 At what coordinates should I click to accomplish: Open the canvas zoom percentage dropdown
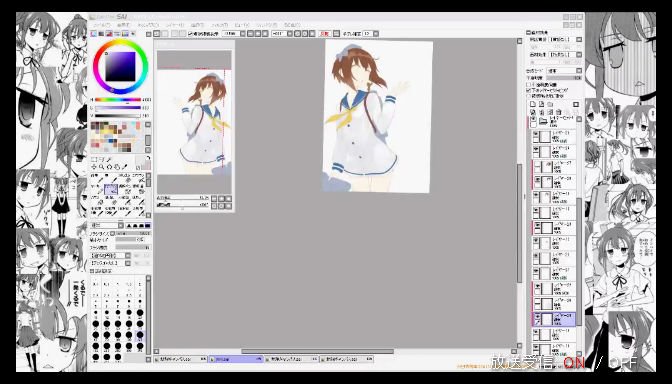(243, 34)
